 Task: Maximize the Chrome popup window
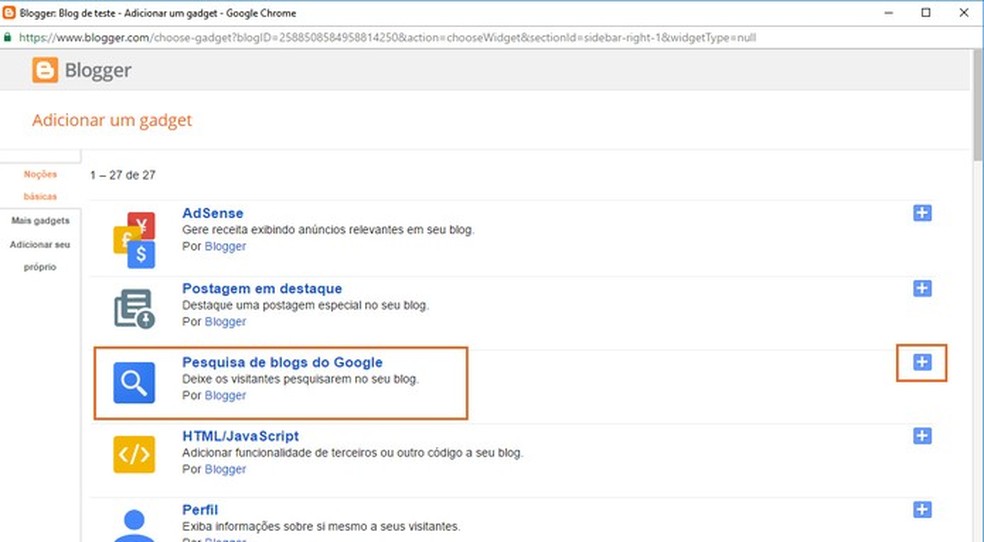point(926,13)
